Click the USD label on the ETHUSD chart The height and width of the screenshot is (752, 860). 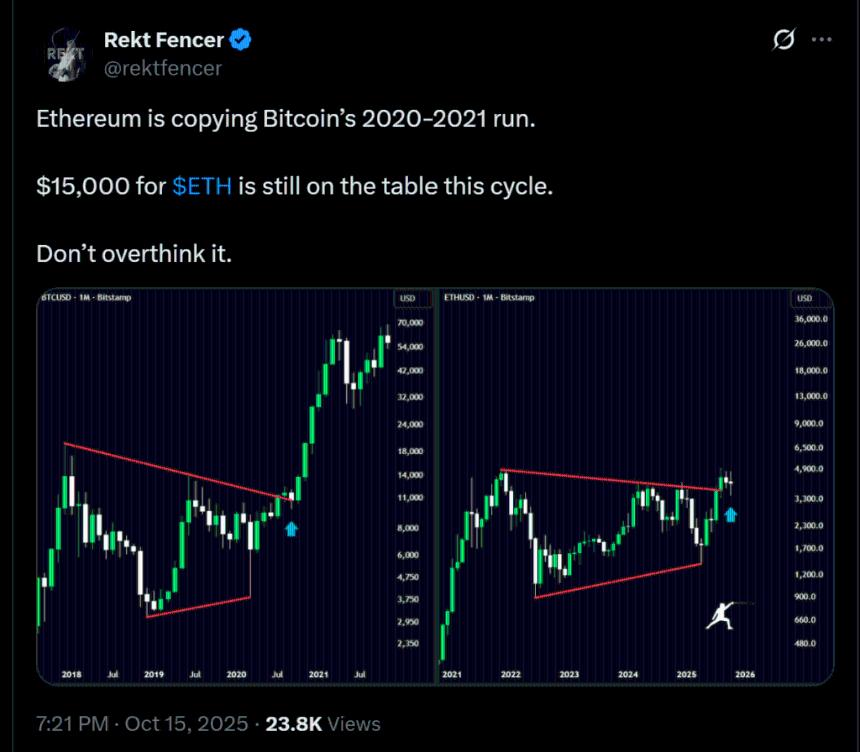click(805, 299)
